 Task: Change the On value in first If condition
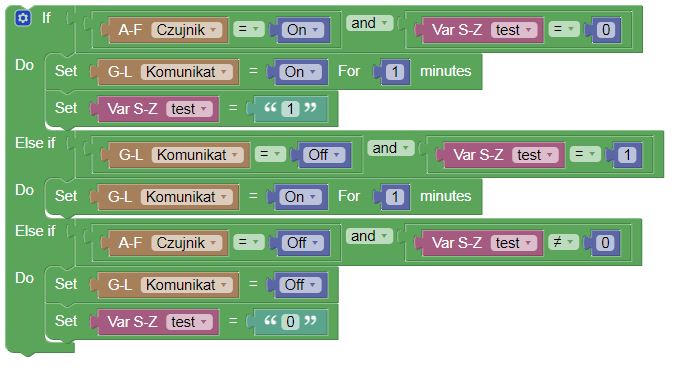point(302,30)
